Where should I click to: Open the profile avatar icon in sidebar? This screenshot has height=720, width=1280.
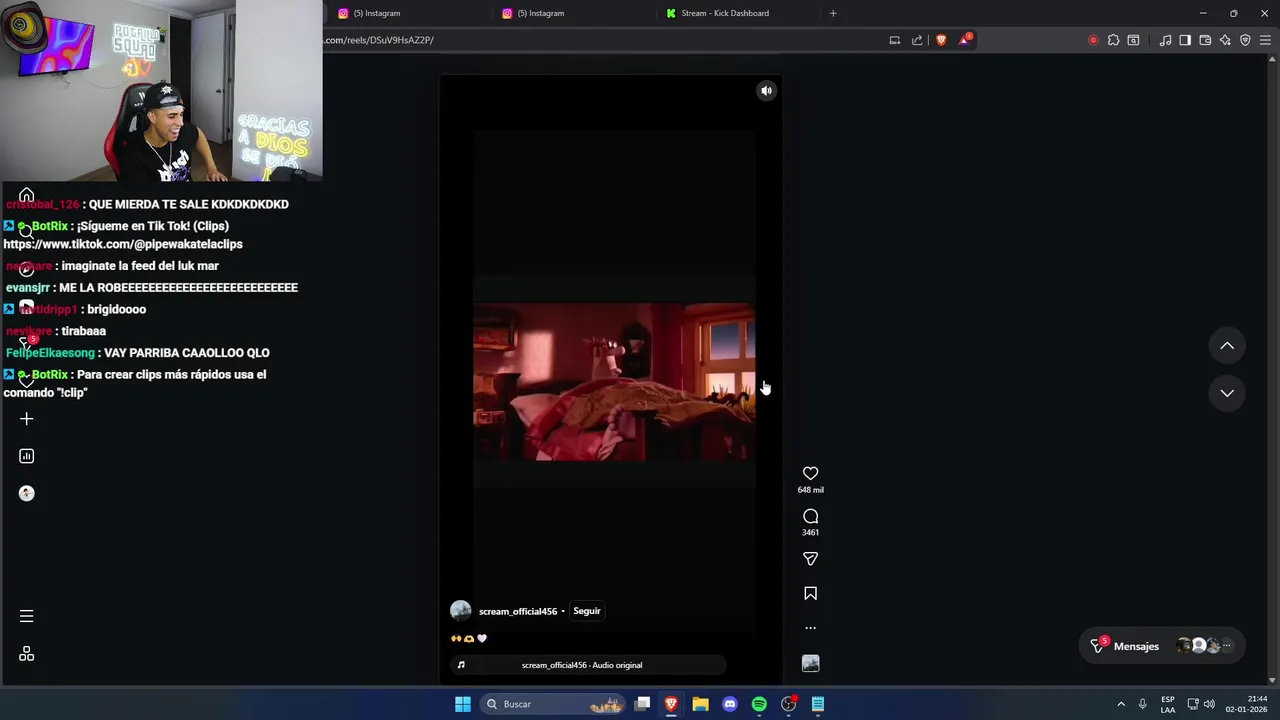click(x=27, y=493)
